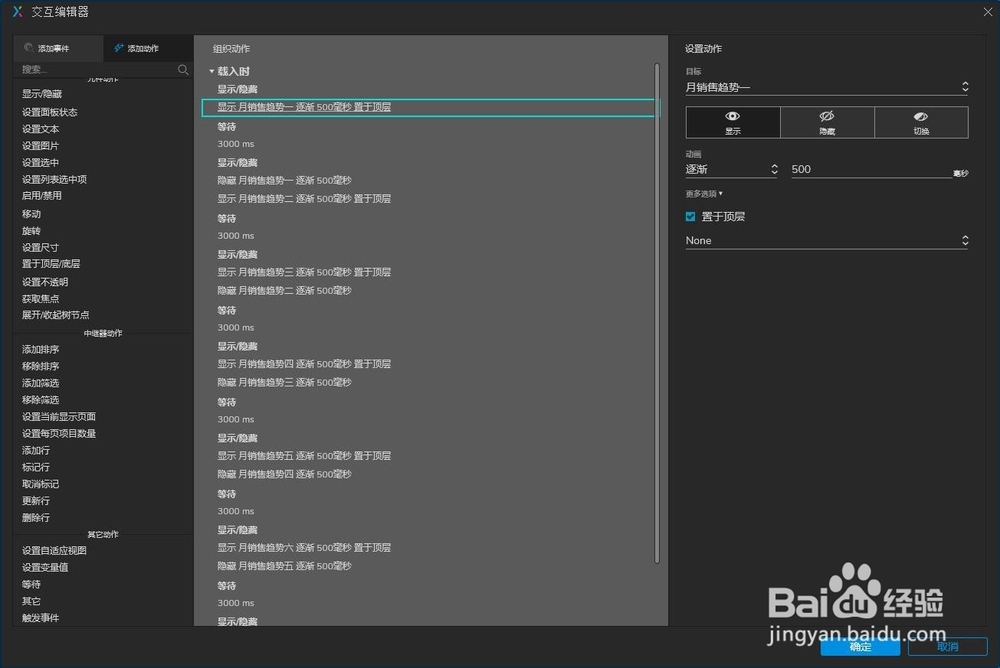Add the 设置列表选中项 action

54,179
